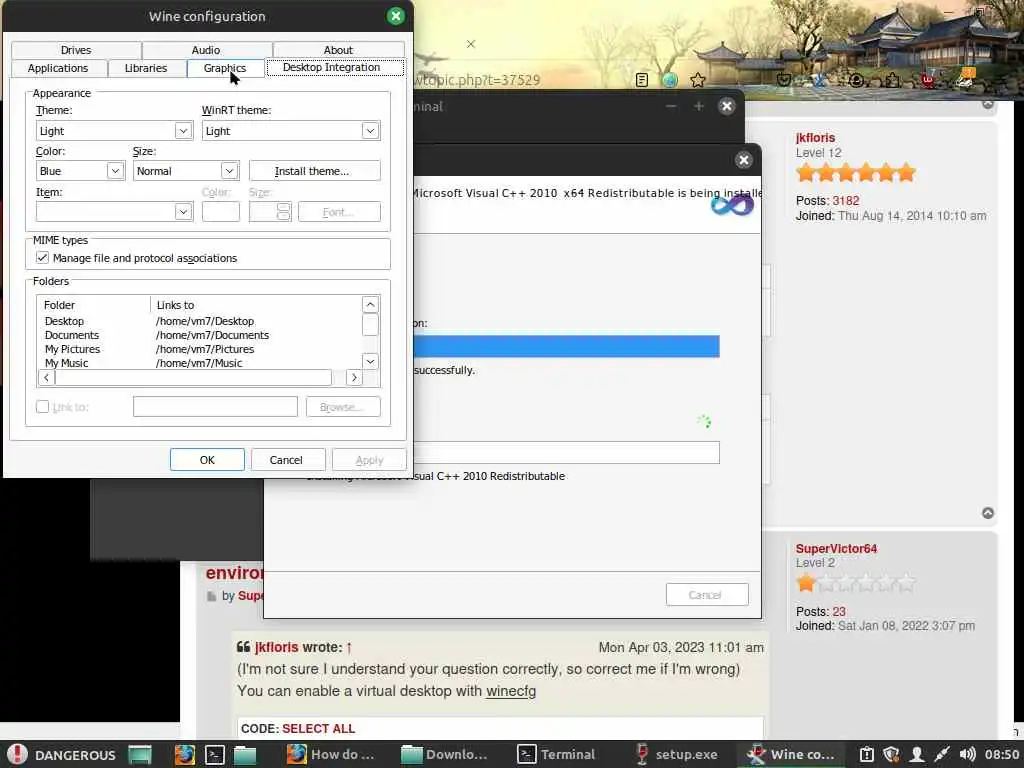Launch Firefox from taskbar launcher
This screenshot has width=1024, height=768.
coord(185,754)
